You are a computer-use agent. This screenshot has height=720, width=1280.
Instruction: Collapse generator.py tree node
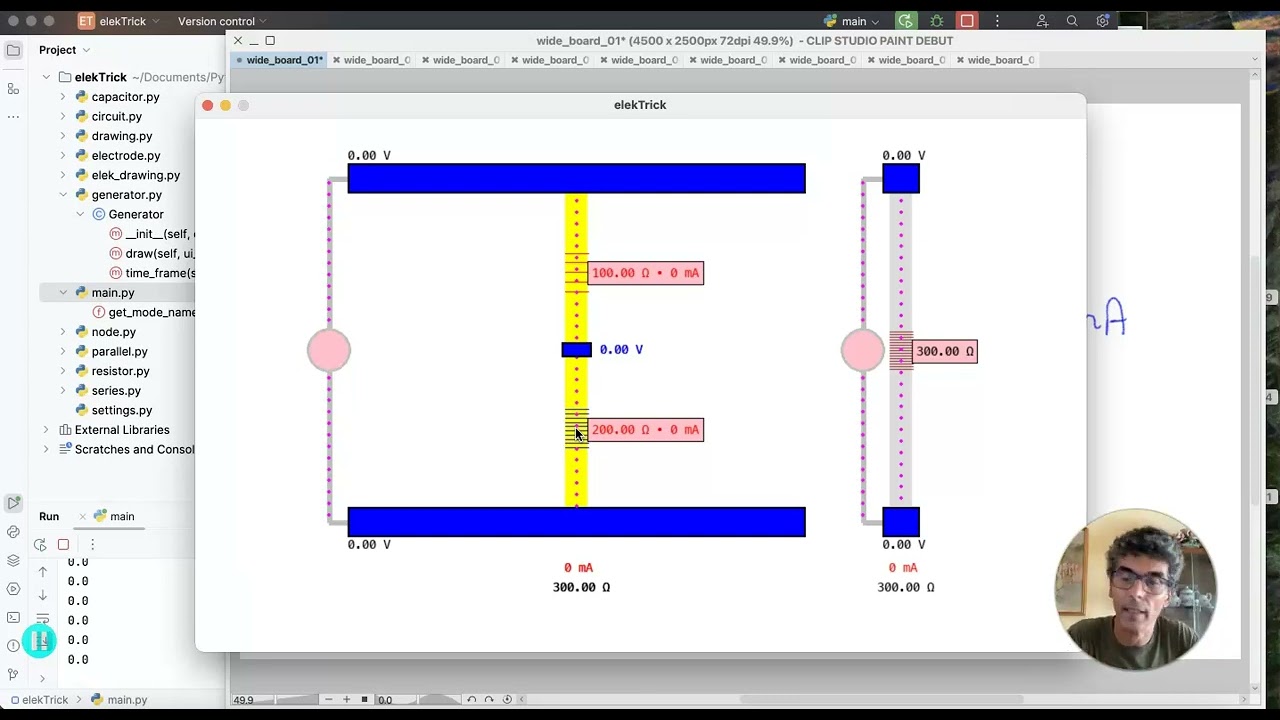pos(63,195)
